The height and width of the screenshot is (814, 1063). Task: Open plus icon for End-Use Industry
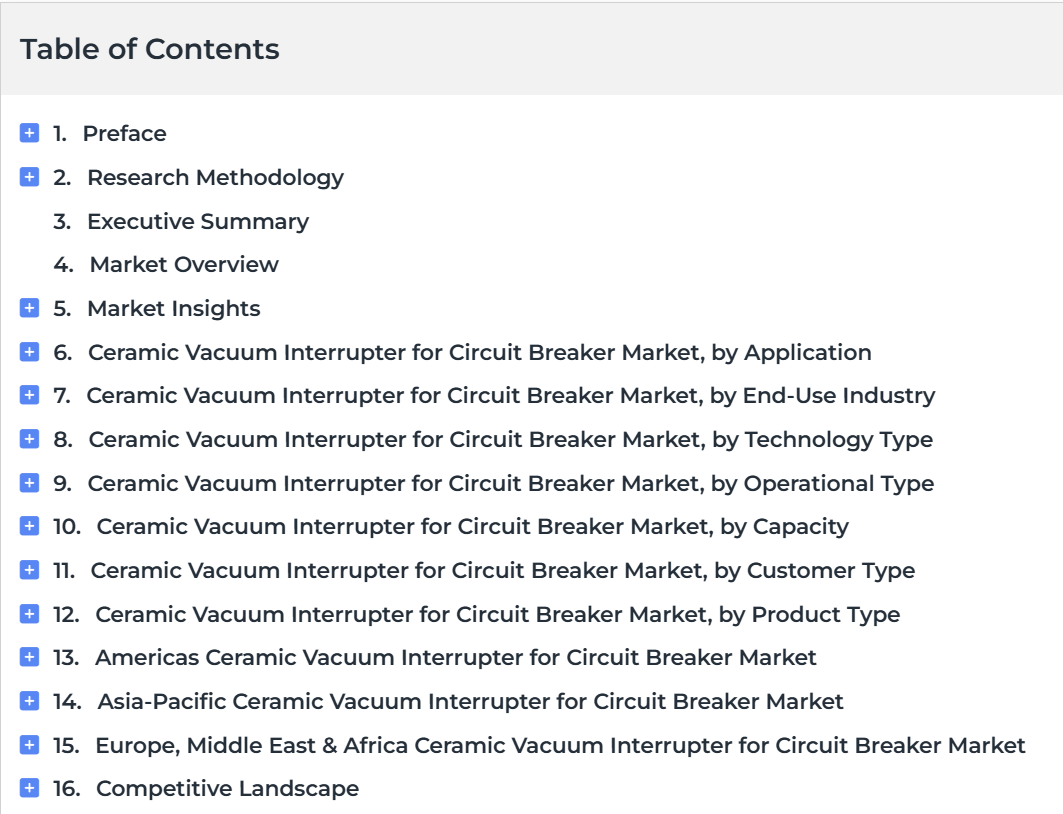coord(29,395)
